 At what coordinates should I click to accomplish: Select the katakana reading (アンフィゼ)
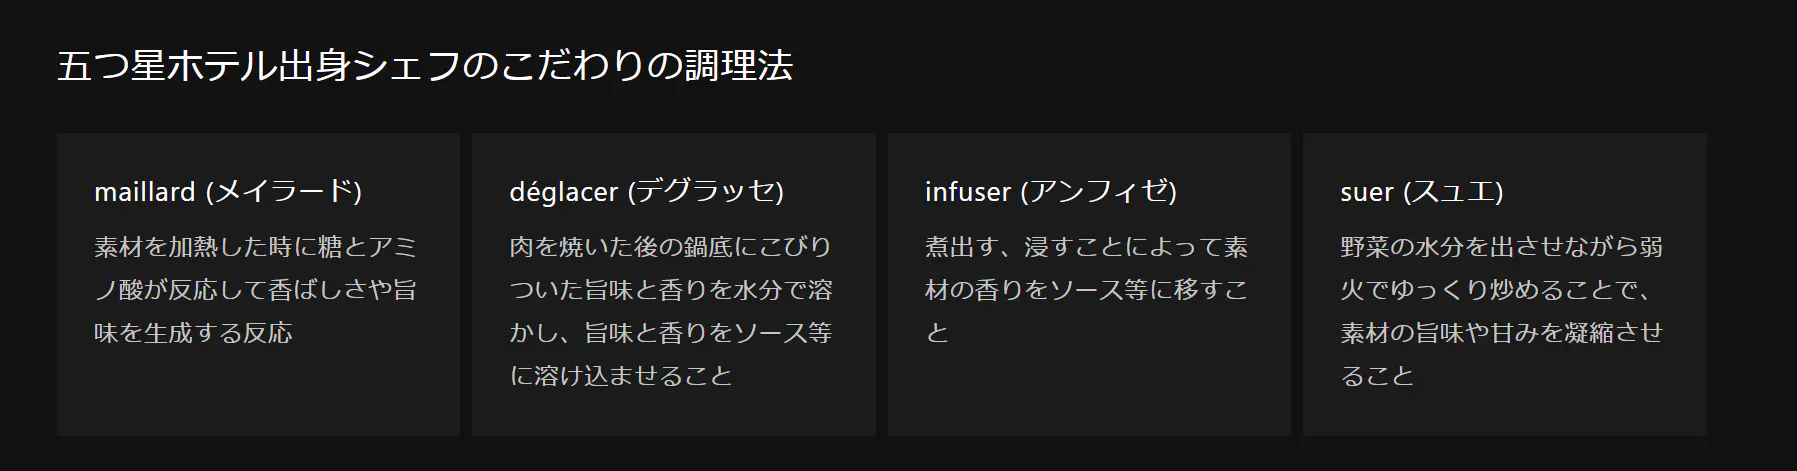point(1098,192)
